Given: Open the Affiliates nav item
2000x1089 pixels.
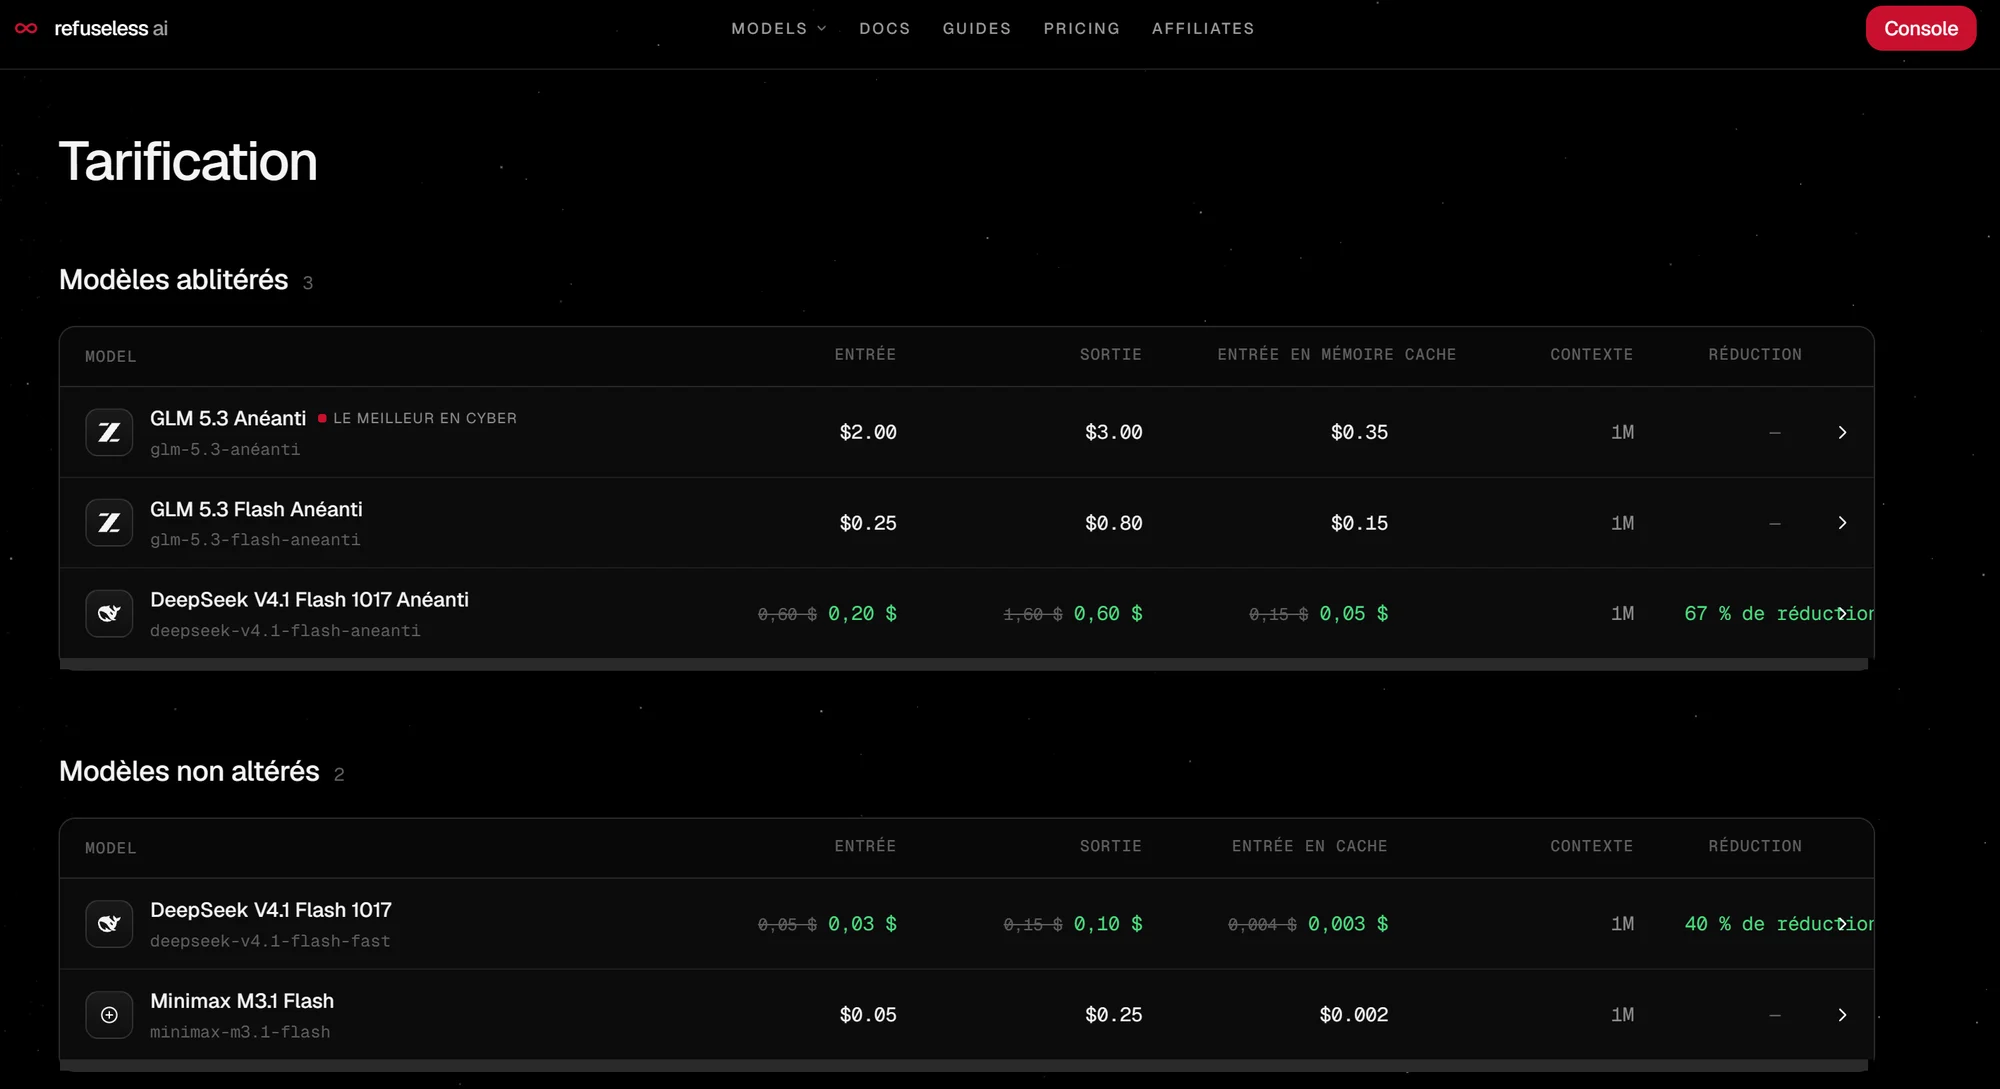Looking at the screenshot, I should click(1203, 28).
